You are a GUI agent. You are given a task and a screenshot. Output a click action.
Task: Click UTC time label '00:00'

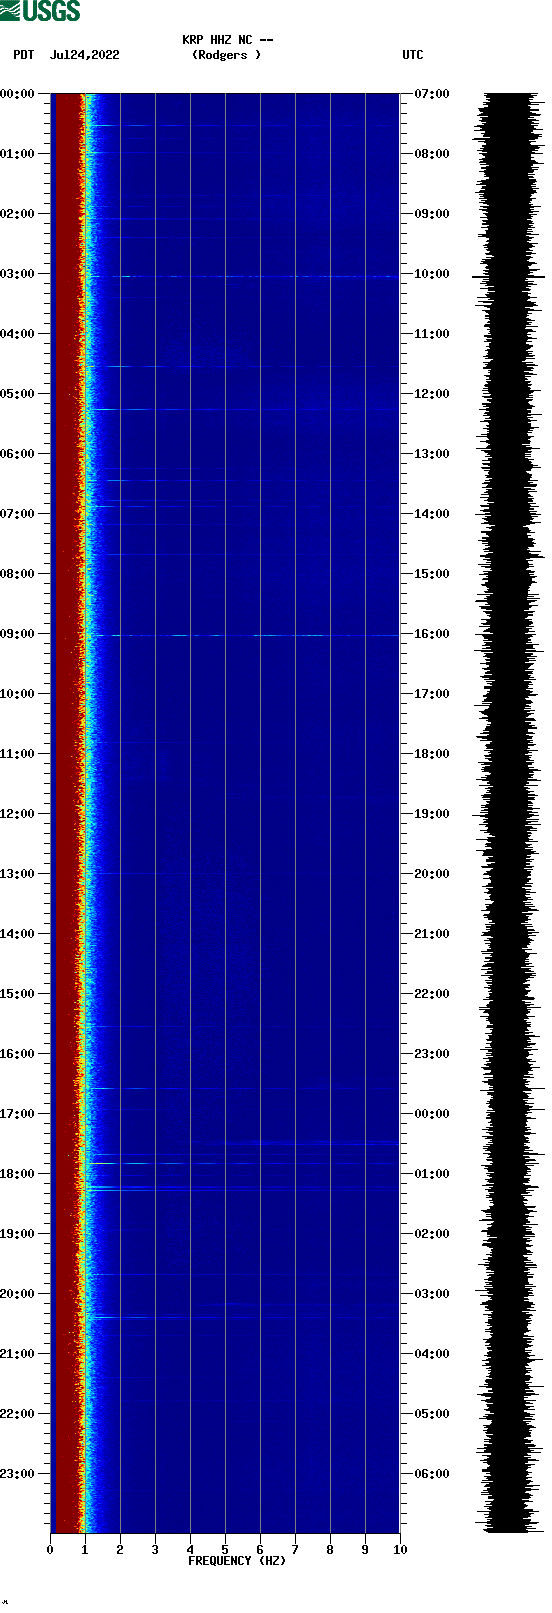click(x=432, y=1114)
